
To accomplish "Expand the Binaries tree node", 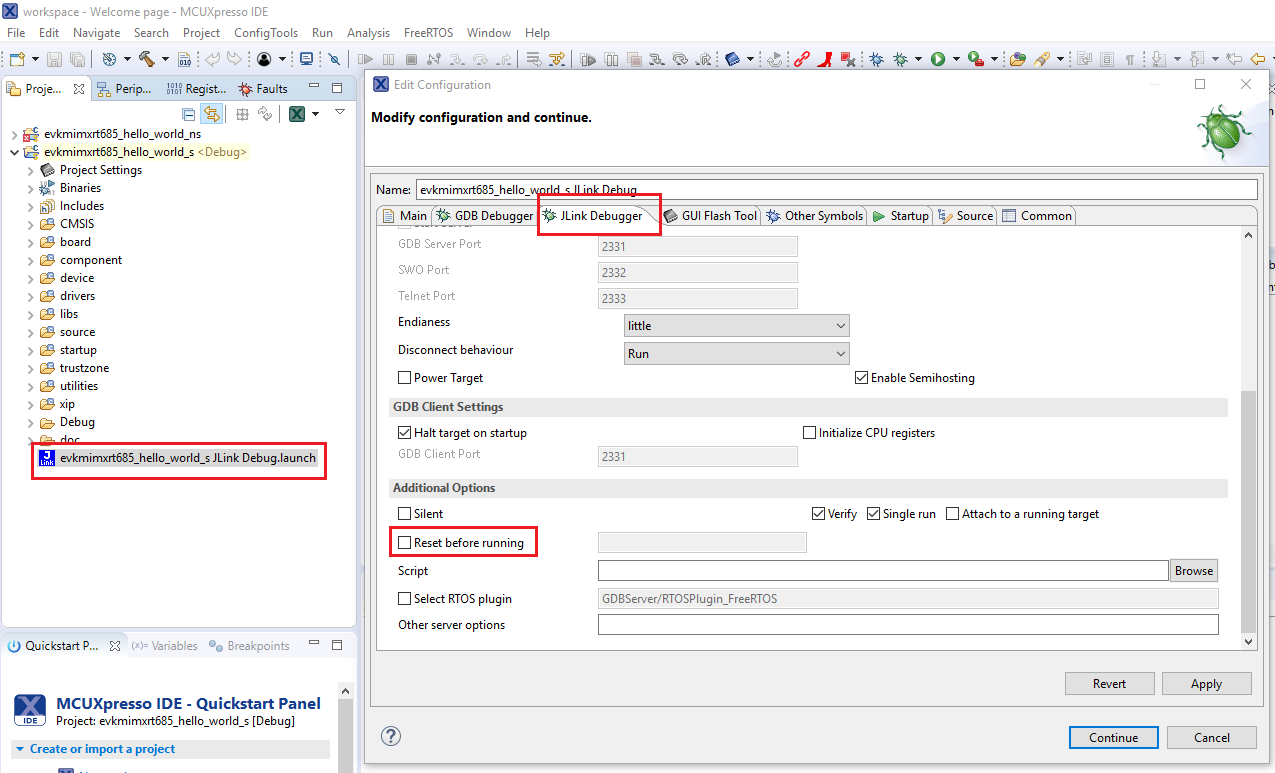I will pyautogui.click(x=30, y=188).
